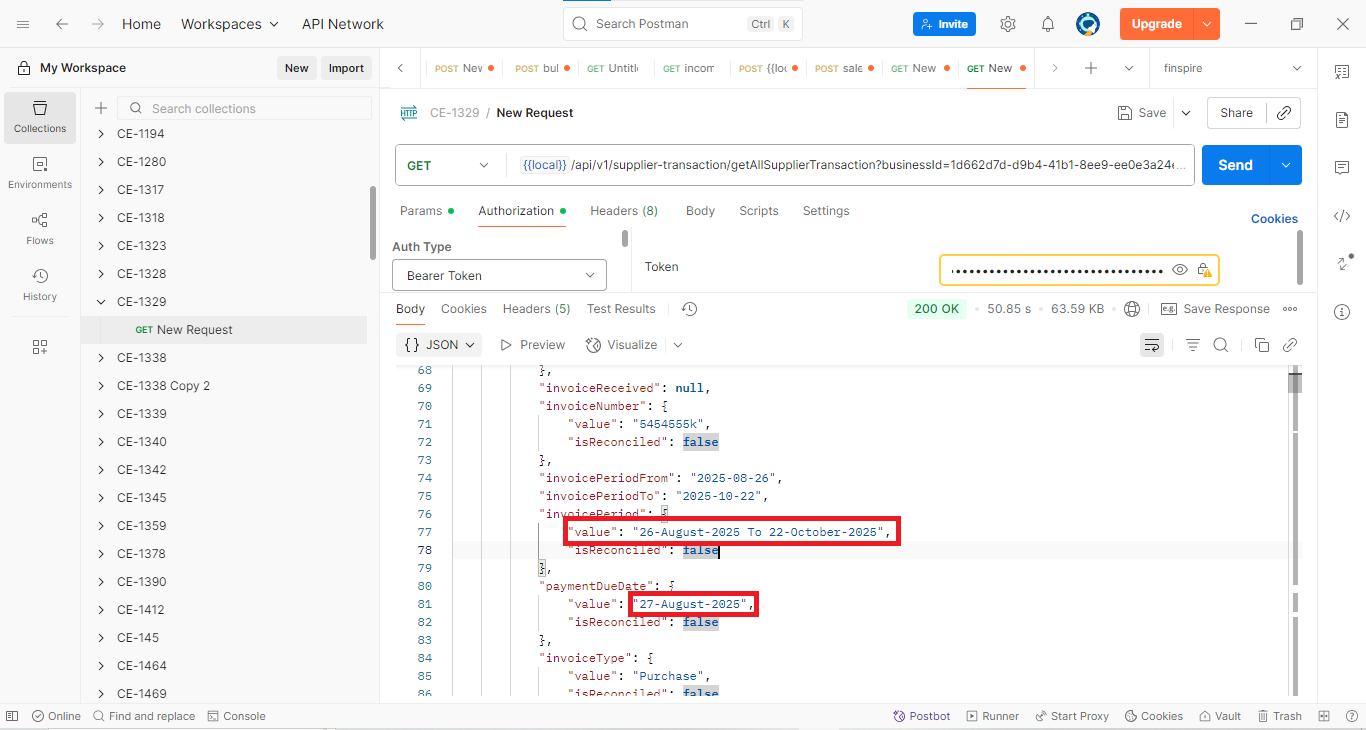This screenshot has width=1366, height=730.
Task: Open the Flows sidebar panel
Action: point(40,230)
